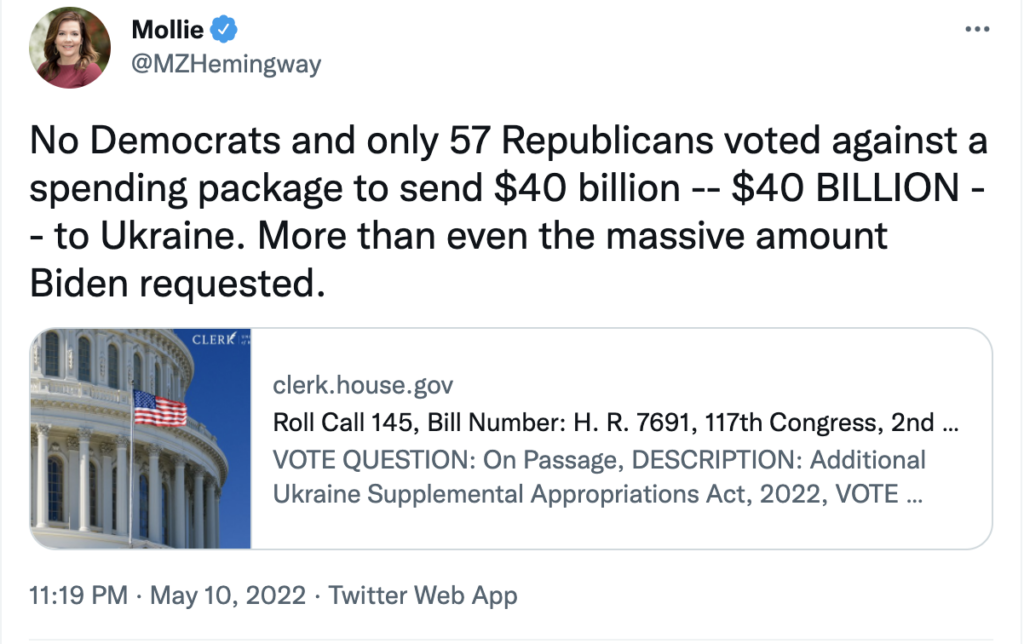The image size is (1024, 644).
Task: Click the 11:19 PM timestamp
Action: pyautogui.click(x=79, y=596)
